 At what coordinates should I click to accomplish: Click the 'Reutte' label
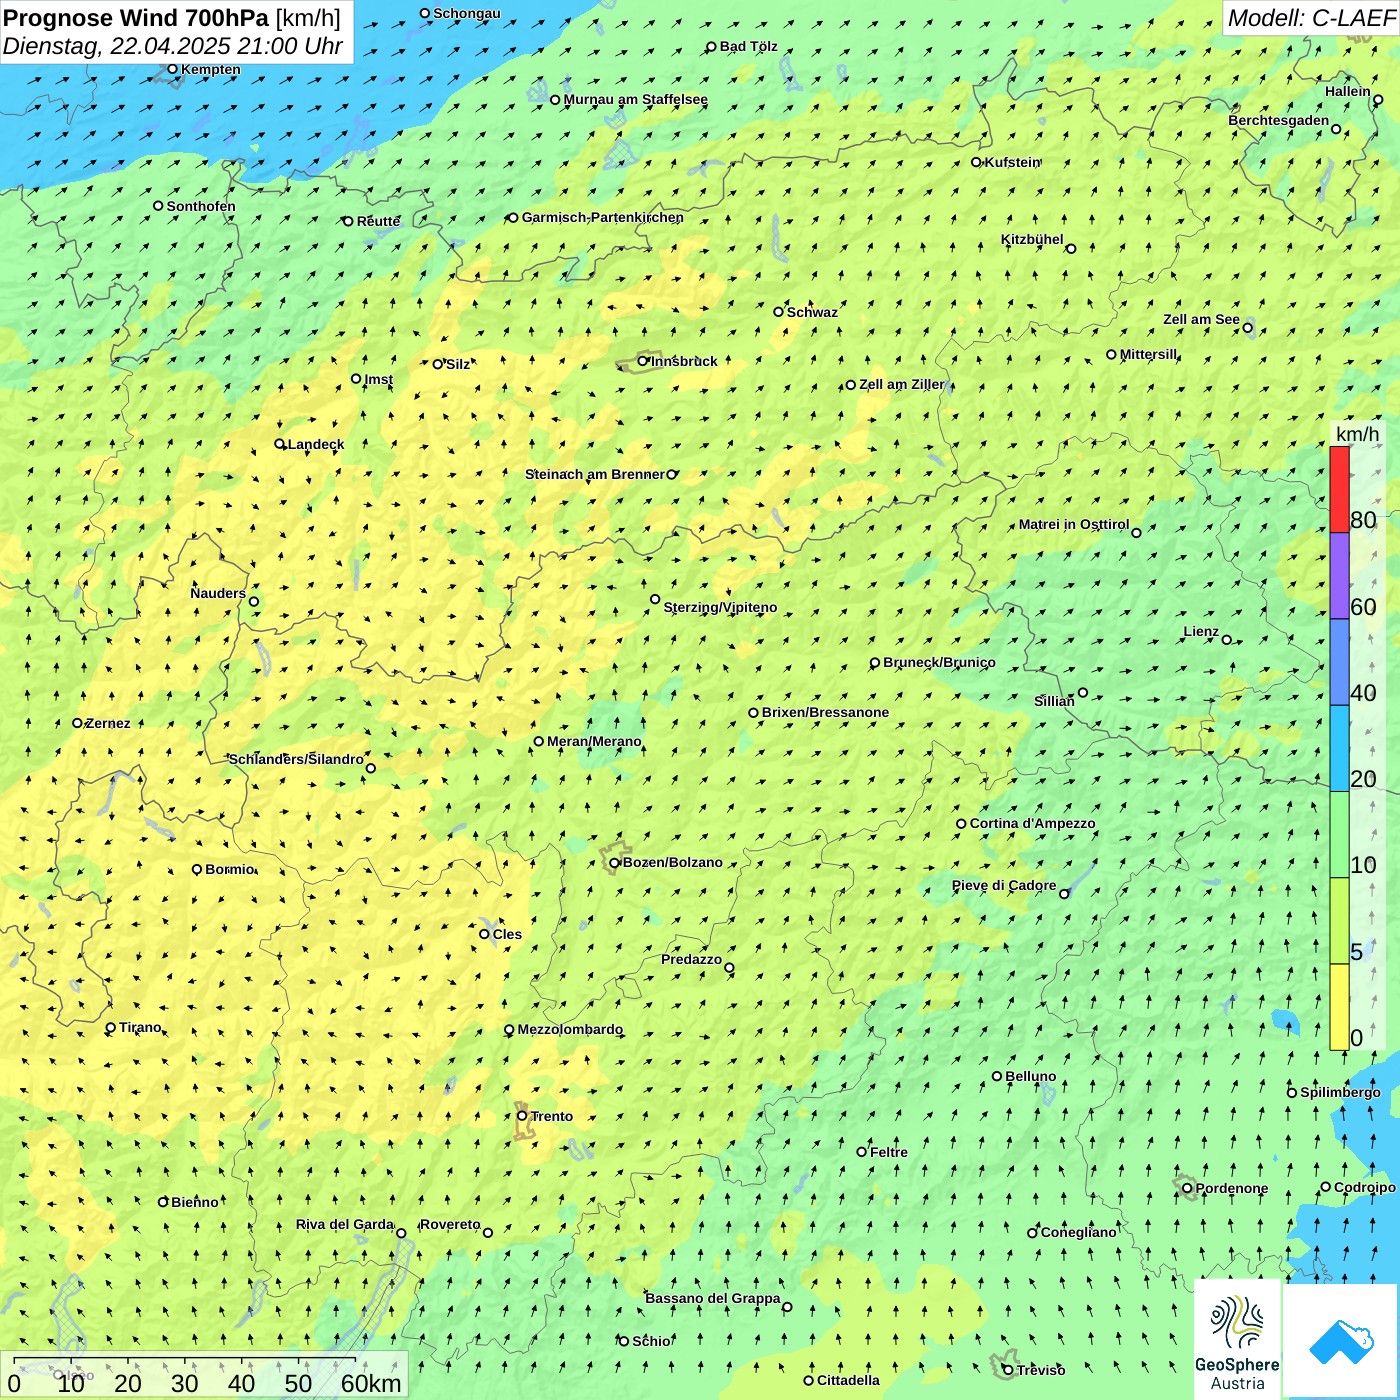pyautogui.click(x=378, y=221)
